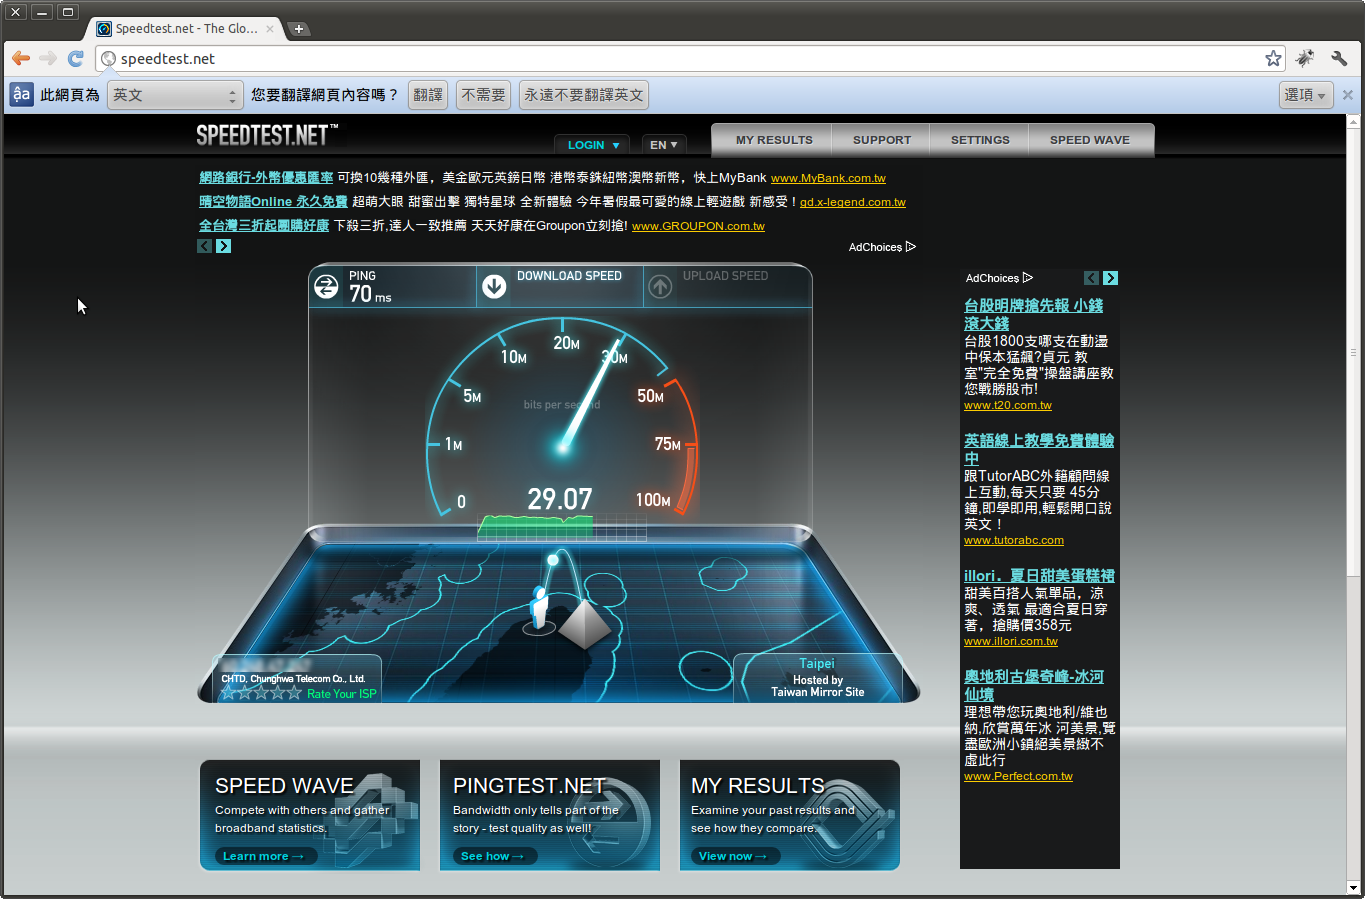Click the ping icon on the speed gauge
This screenshot has height=899, width=1365.
327,287
